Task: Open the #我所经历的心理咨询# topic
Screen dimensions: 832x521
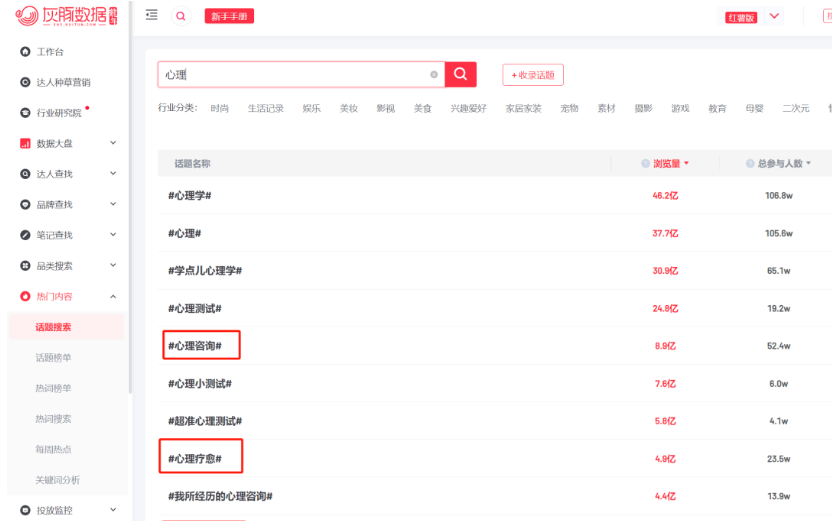Action: click(x=220, y=496)
